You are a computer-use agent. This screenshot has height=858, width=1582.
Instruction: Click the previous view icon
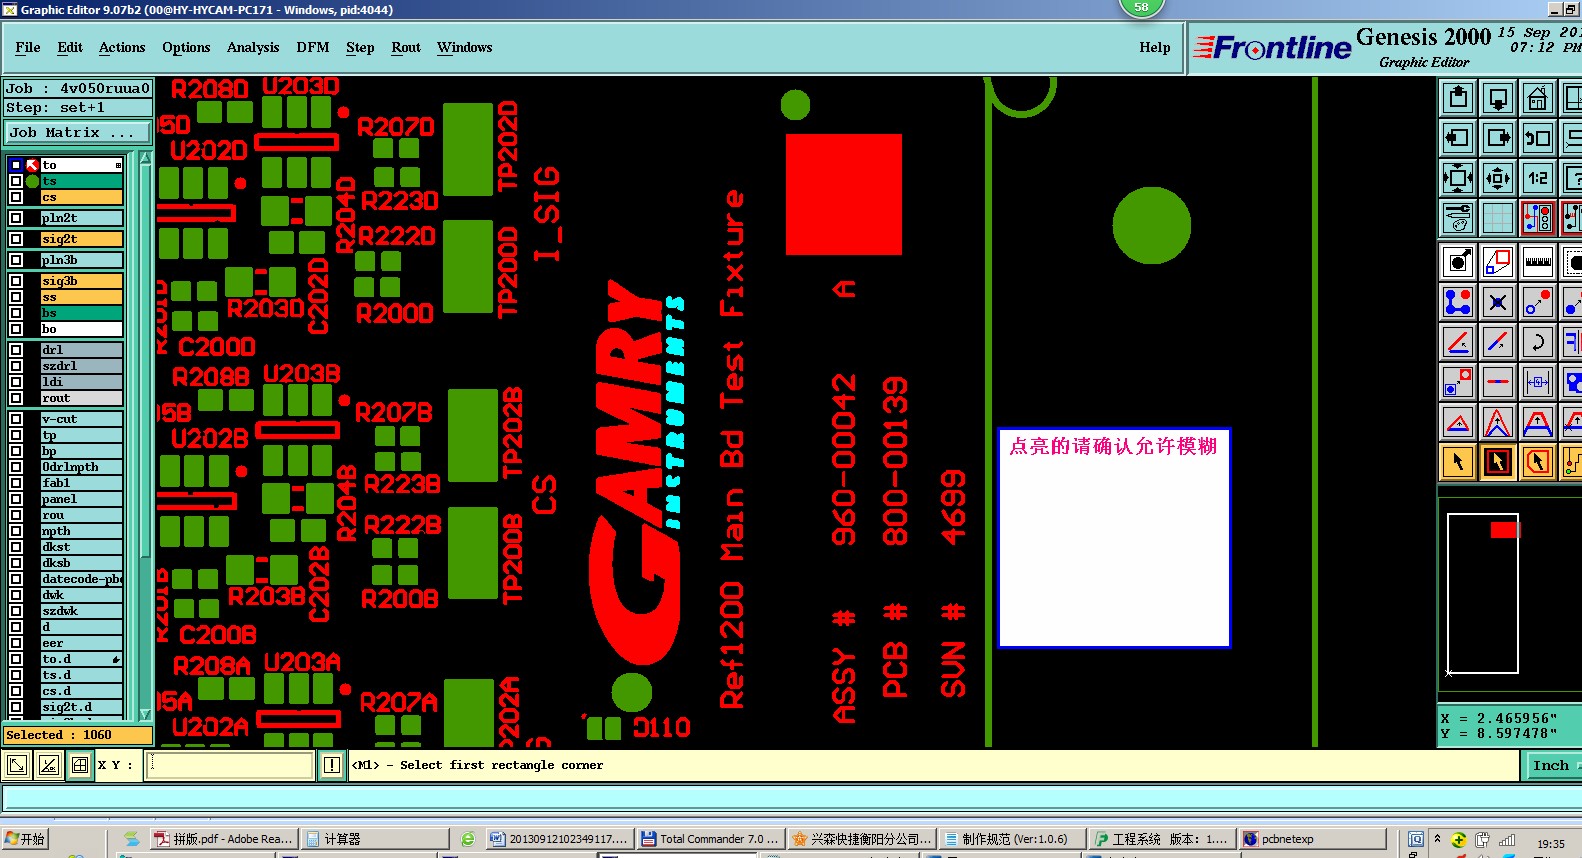coord(1538,138)
